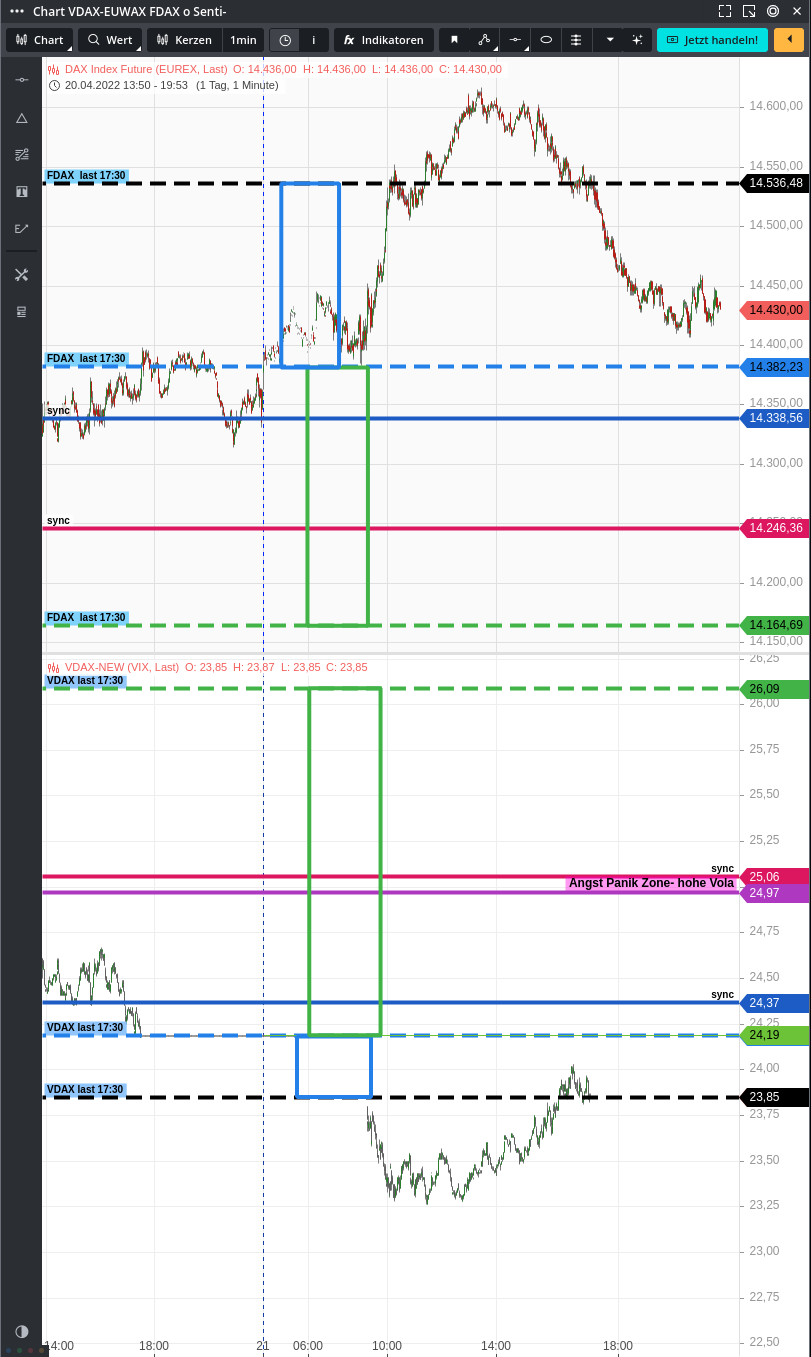This screenshot has height=1357, width=811.
Task: Open the Wert instrument dropdown
Action: [110, 40]
